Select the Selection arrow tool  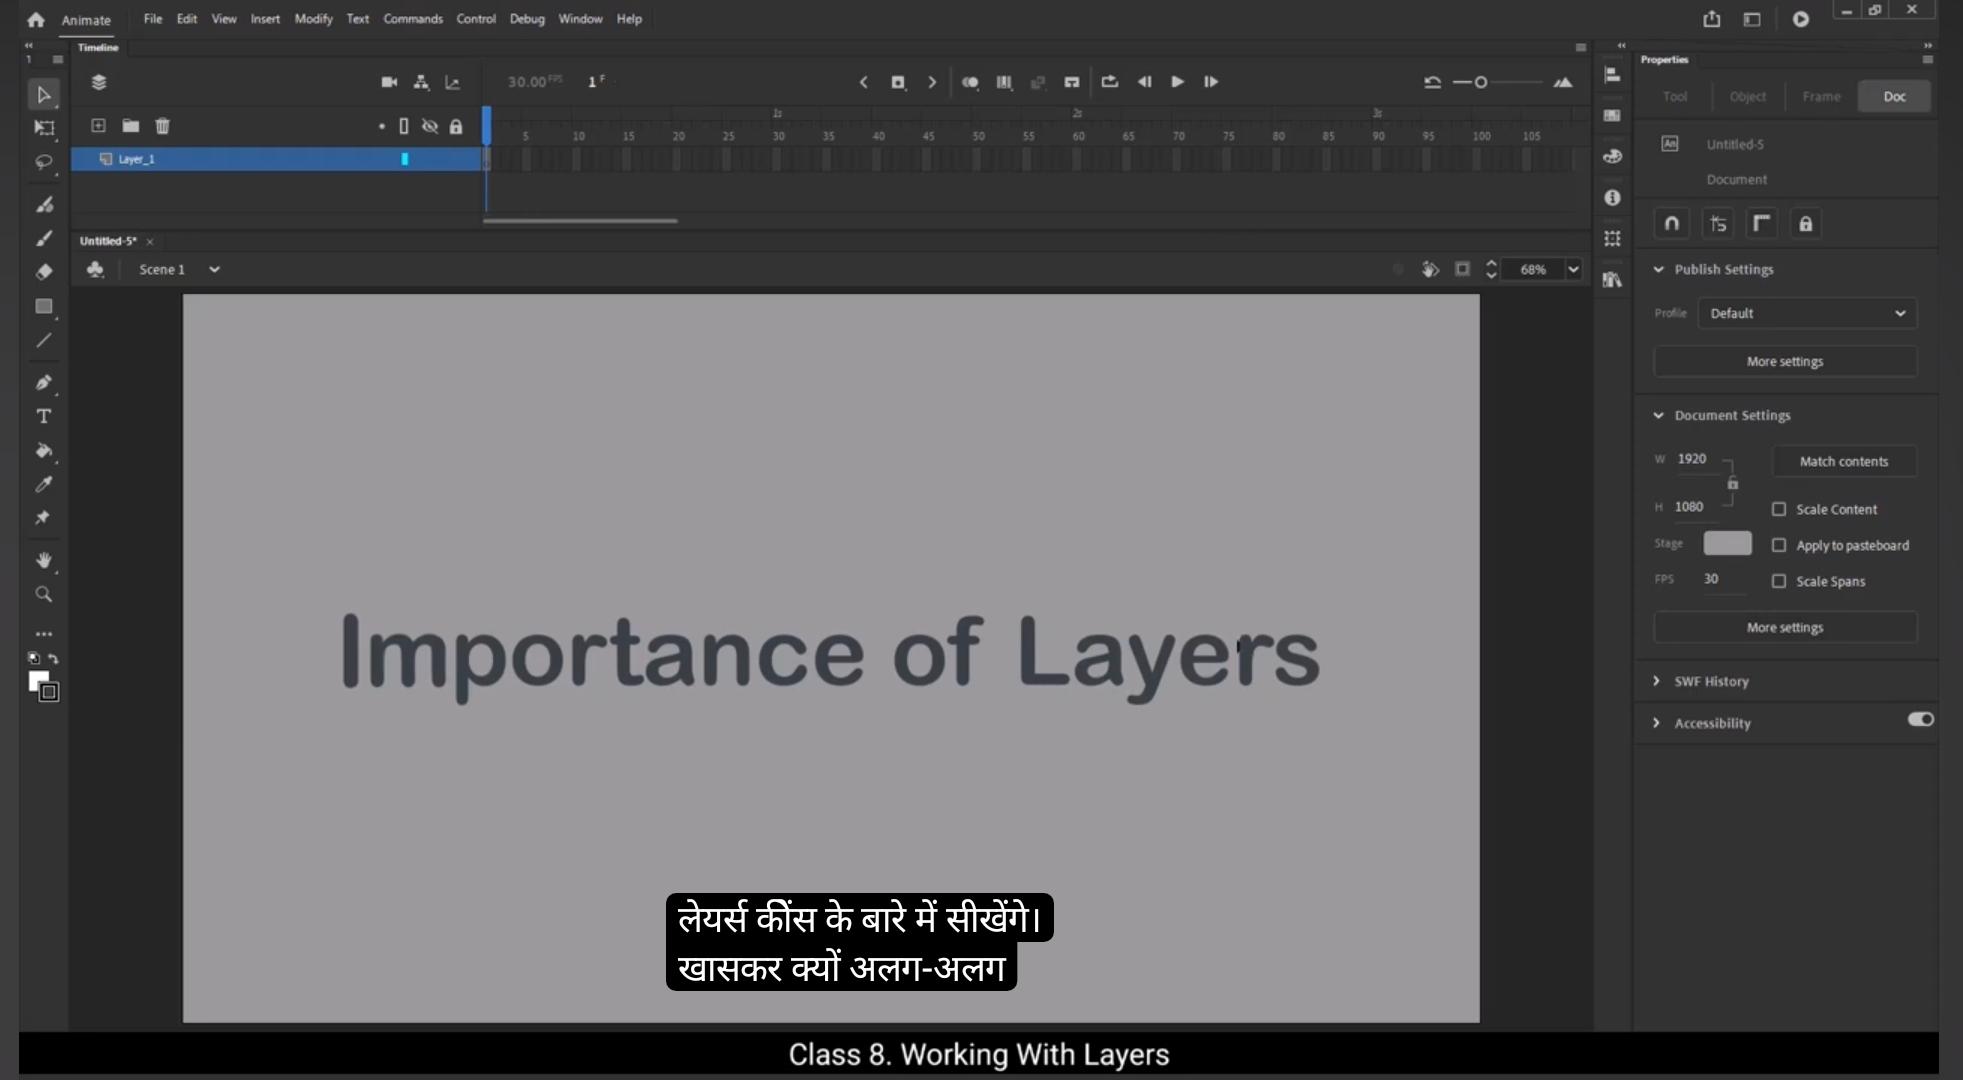coord(43,95)
